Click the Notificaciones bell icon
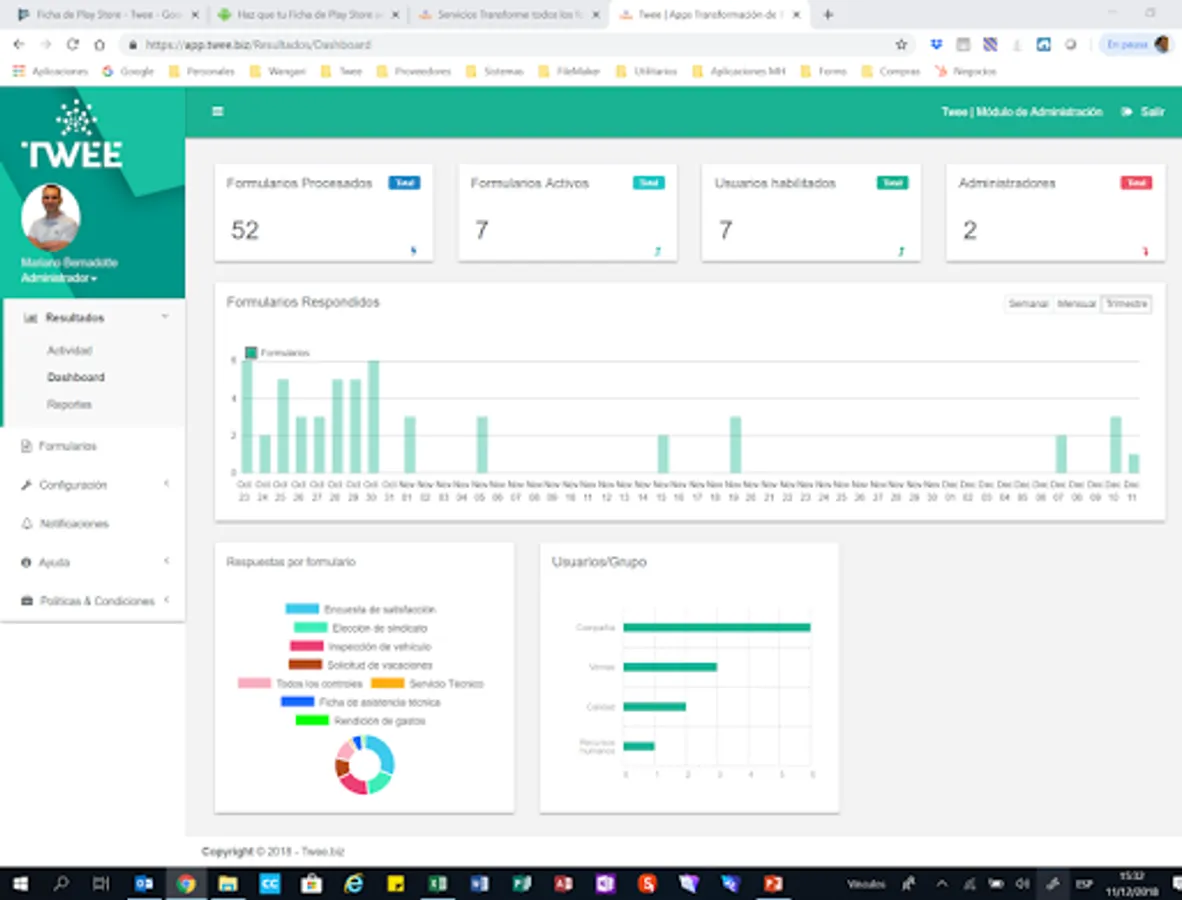 tap(27, 524)
